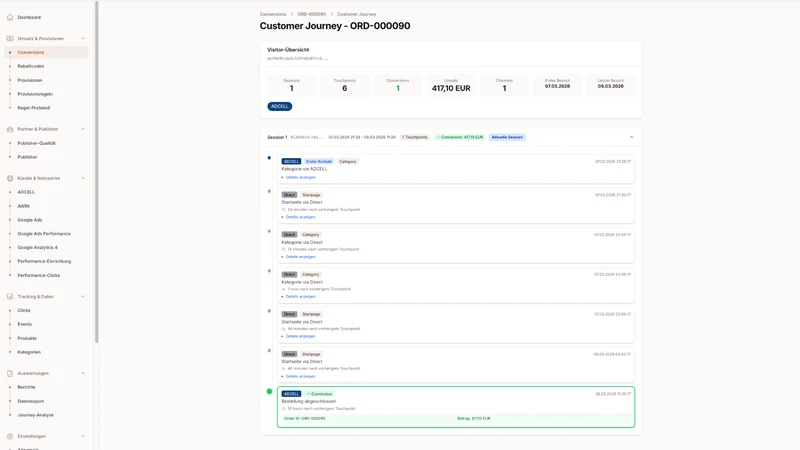Show details for 00:42 Startseite via Direct
Viewport: 800px width, 450px height.
pyautogui.click(x=299, y=377)
